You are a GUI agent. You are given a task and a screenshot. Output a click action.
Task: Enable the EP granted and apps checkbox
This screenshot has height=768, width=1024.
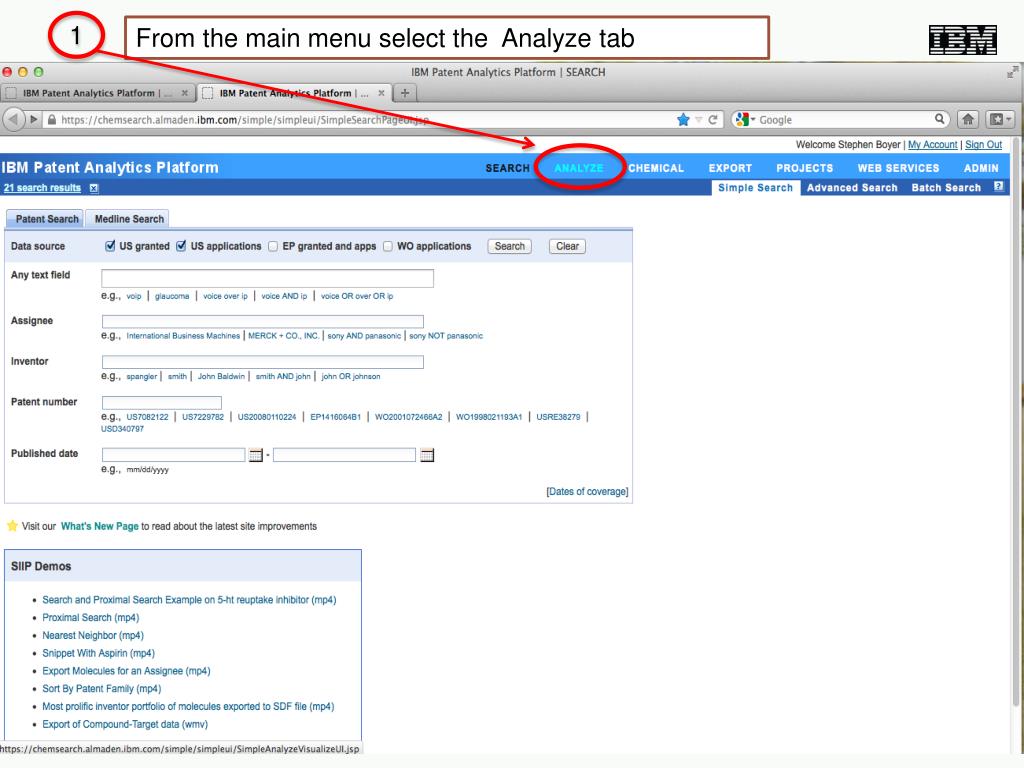pos(273,246)
